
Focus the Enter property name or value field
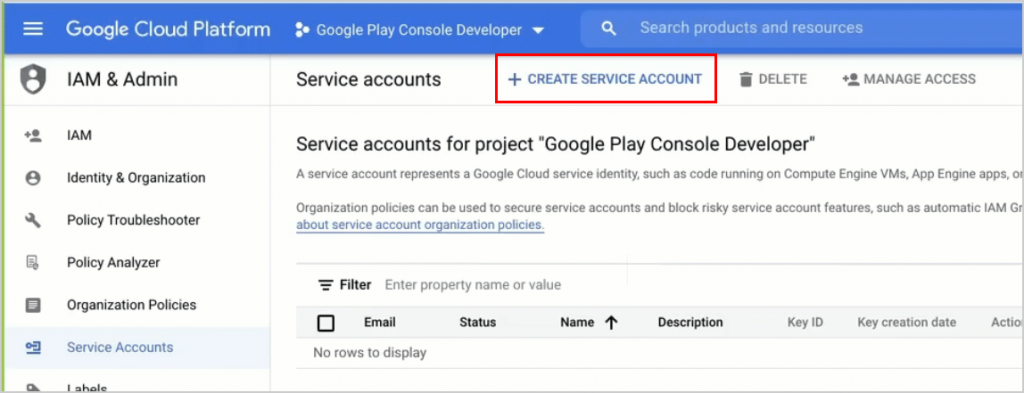(x=473, y=285)
